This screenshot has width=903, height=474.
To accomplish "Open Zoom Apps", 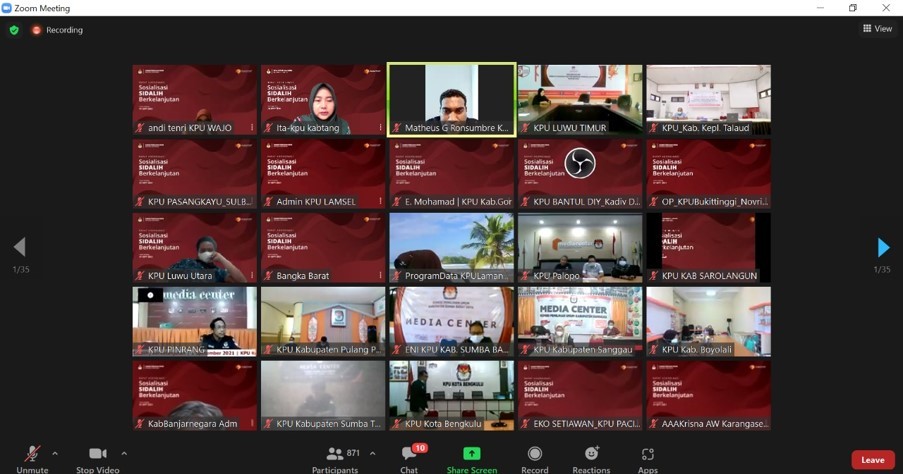I will 648,457.
